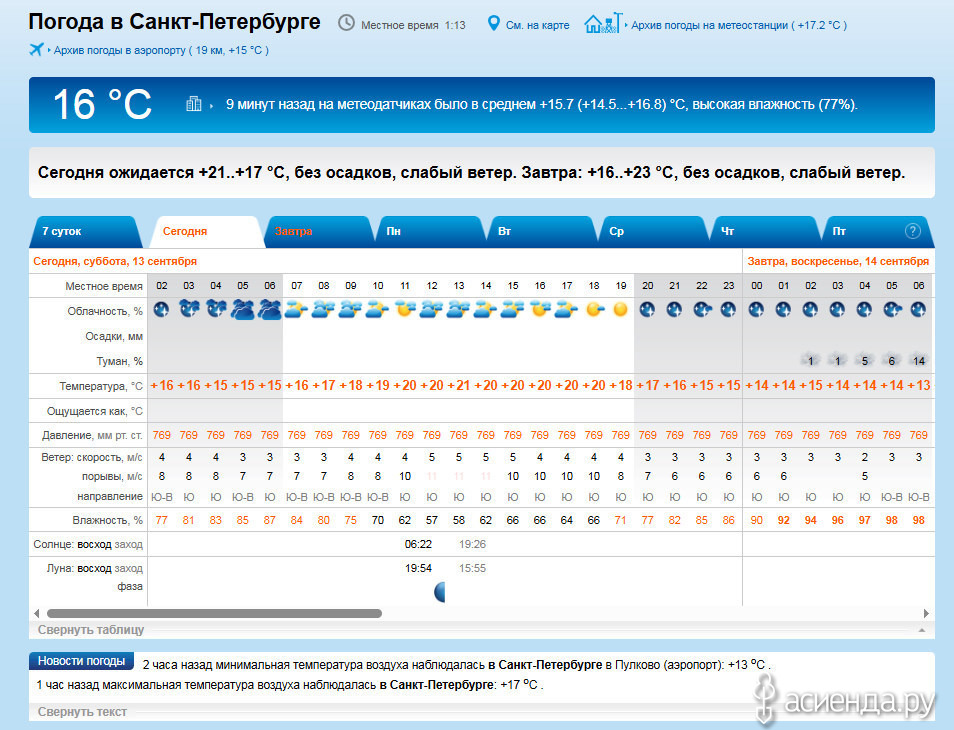Collapse the table with Свернуть таблицу
This screenshot has width=954, height=730.
(91, 630)
